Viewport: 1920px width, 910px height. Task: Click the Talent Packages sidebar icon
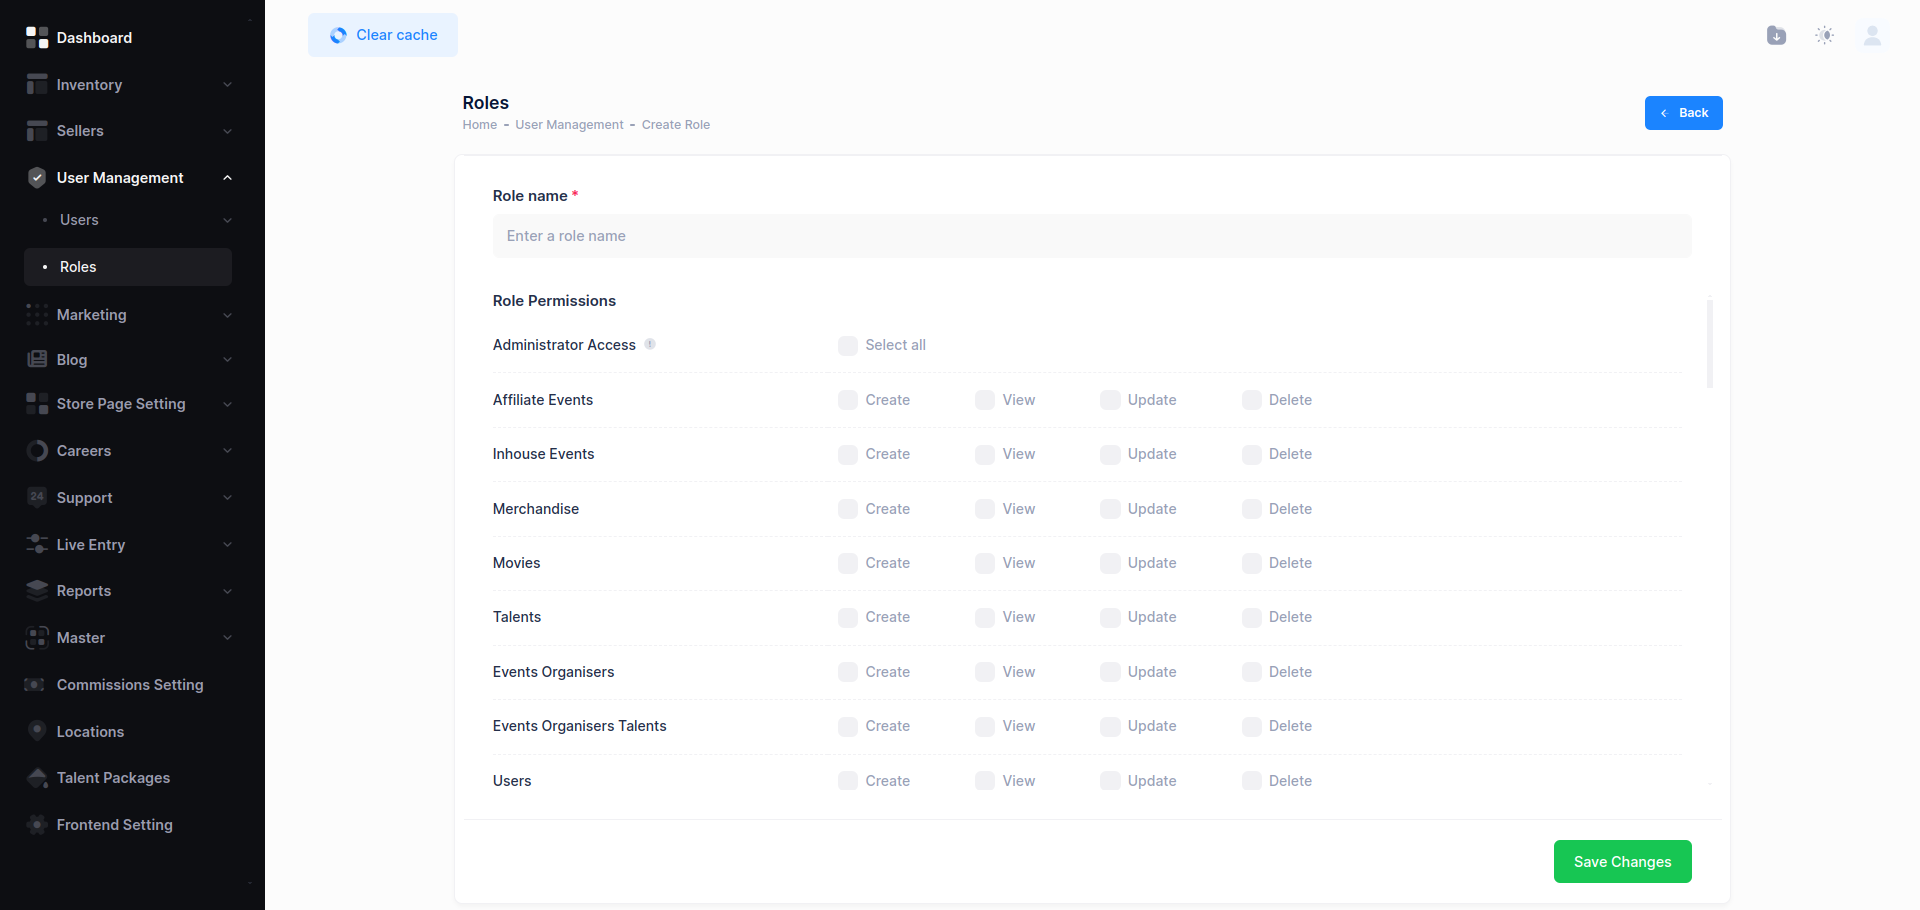37,778
